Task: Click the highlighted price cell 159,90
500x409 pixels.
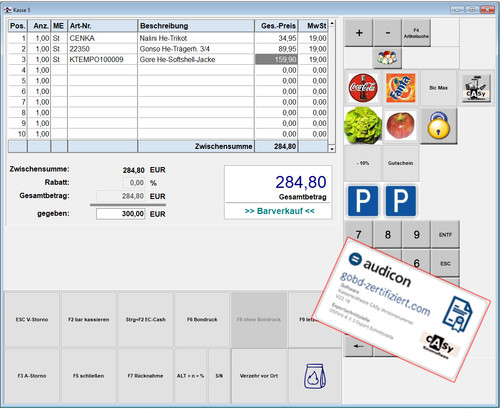Action: (276, 60)
